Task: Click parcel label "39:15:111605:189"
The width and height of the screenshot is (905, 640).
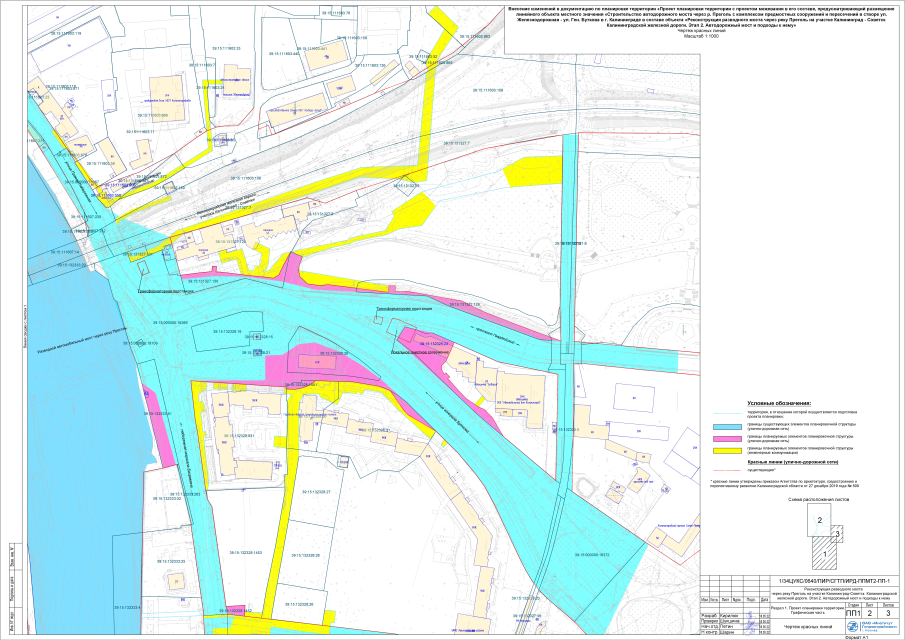Action: pyautogui.click(x=488, y=90)
